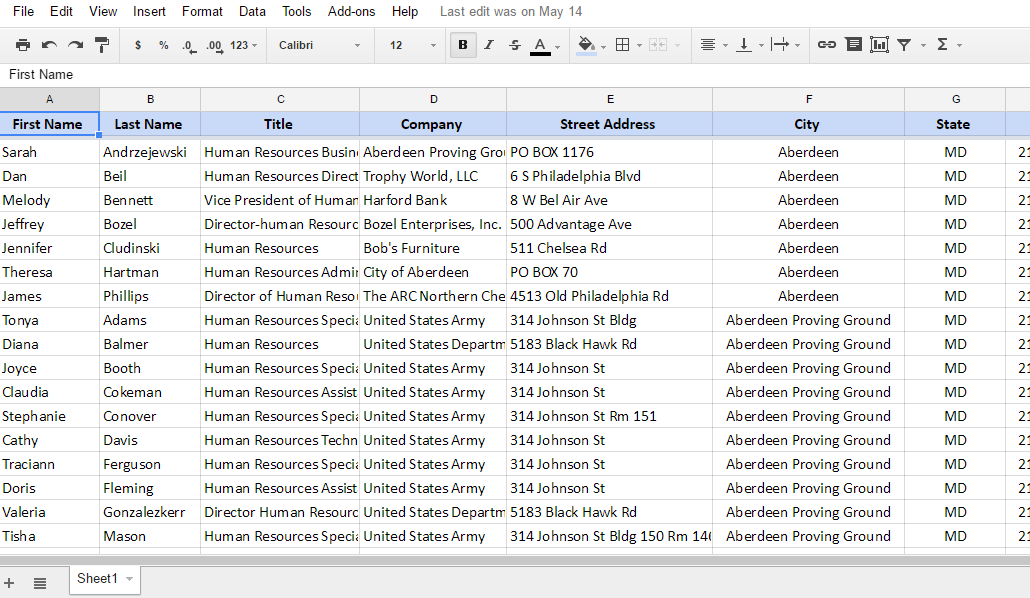Open the Edit menu
Viewport: 1030px width, 598px height.
62,11
